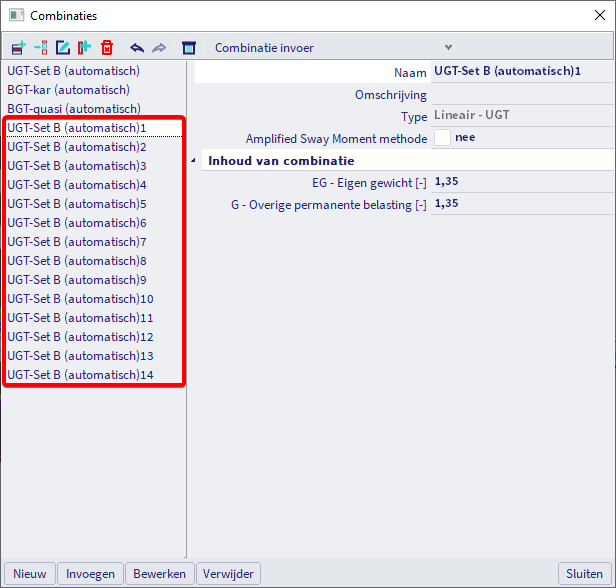Click the redo arrow icon
This screenshot has width=616, height=588.
(x=159, y=47)
